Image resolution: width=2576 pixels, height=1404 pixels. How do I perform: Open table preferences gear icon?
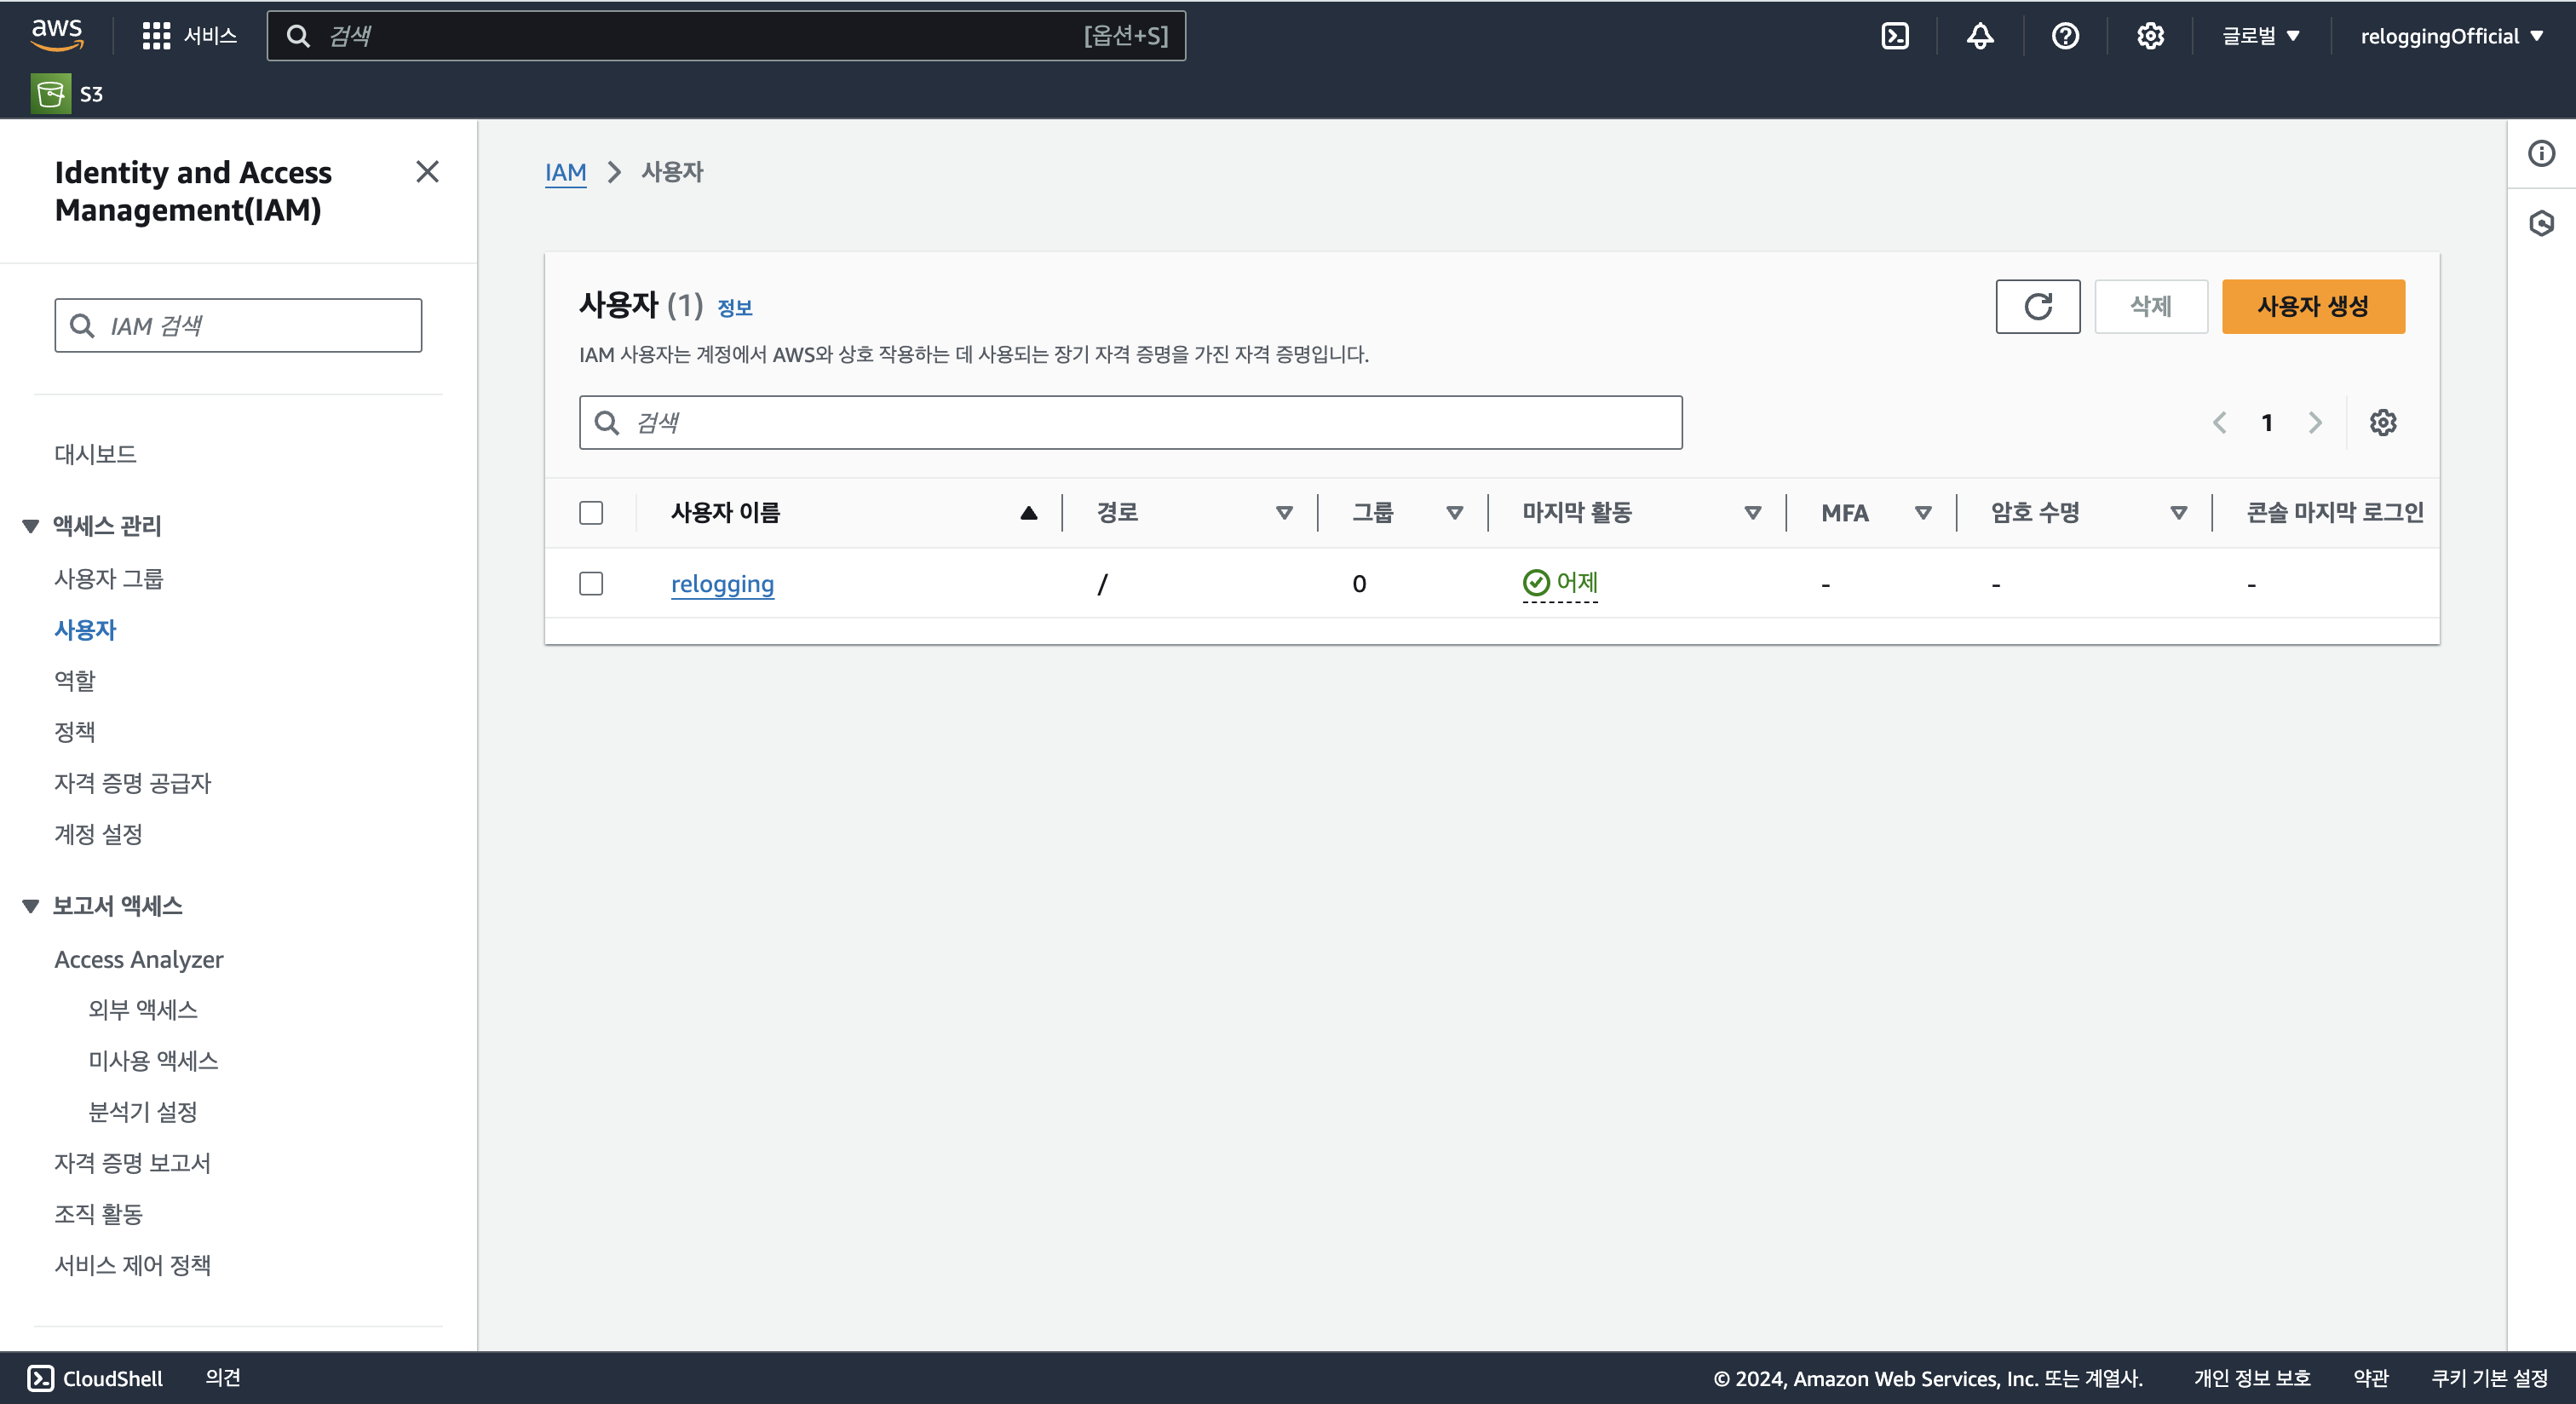(2383, 423)
